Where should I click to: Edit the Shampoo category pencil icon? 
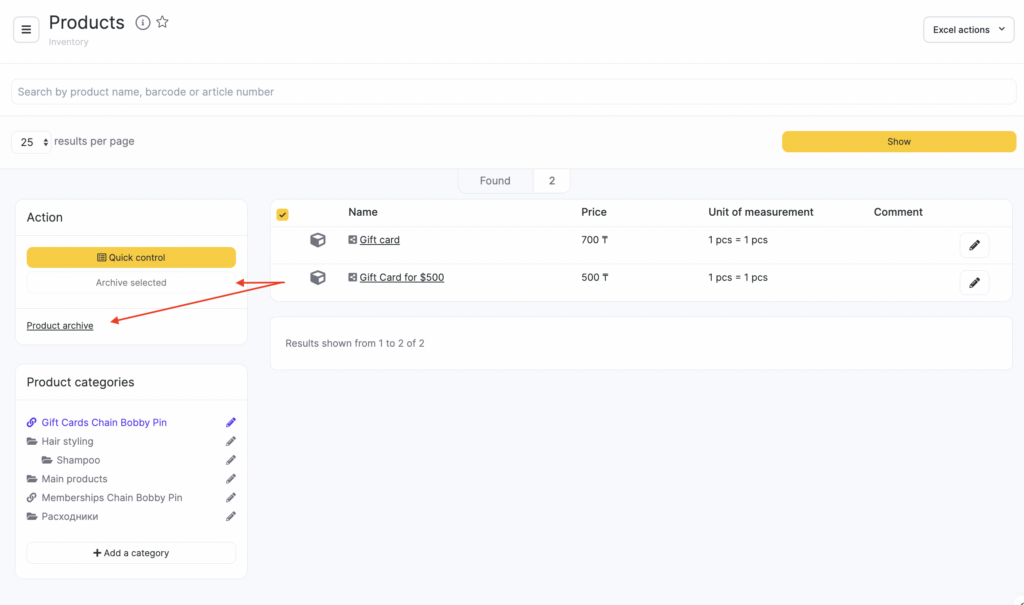pyautogui.click(x=231, y=460)
